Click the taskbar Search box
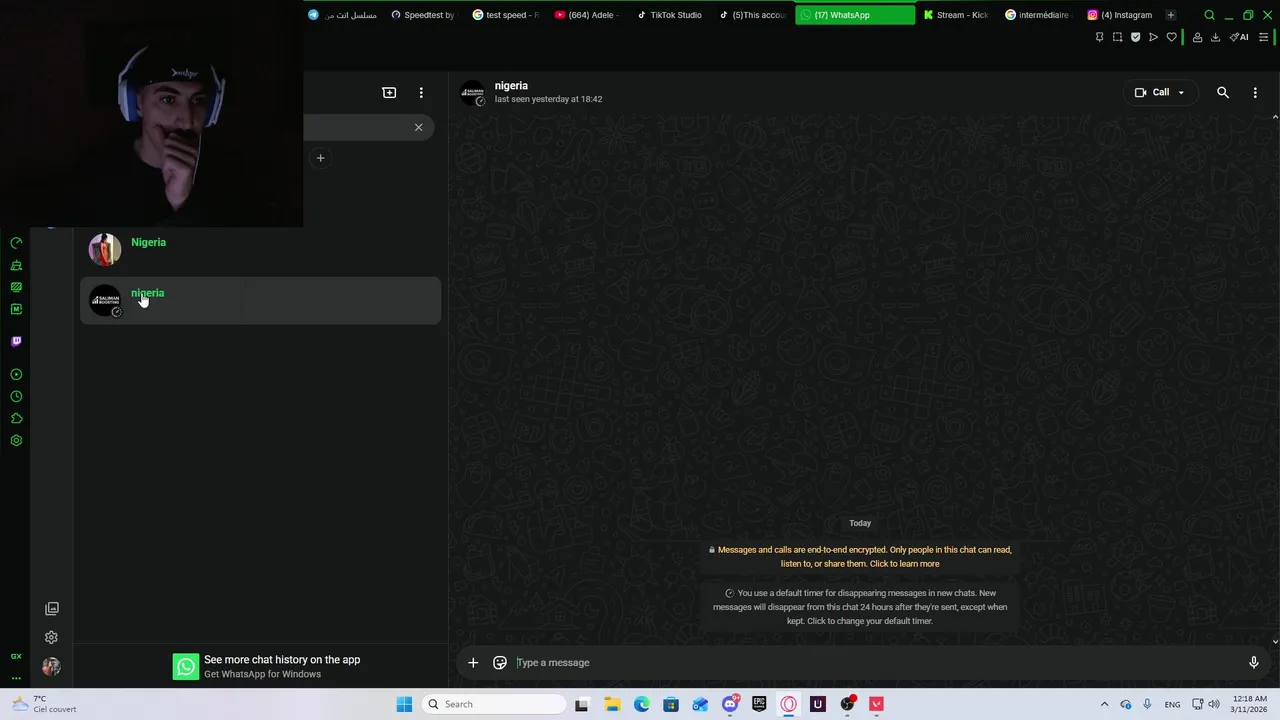 [494, 704]
